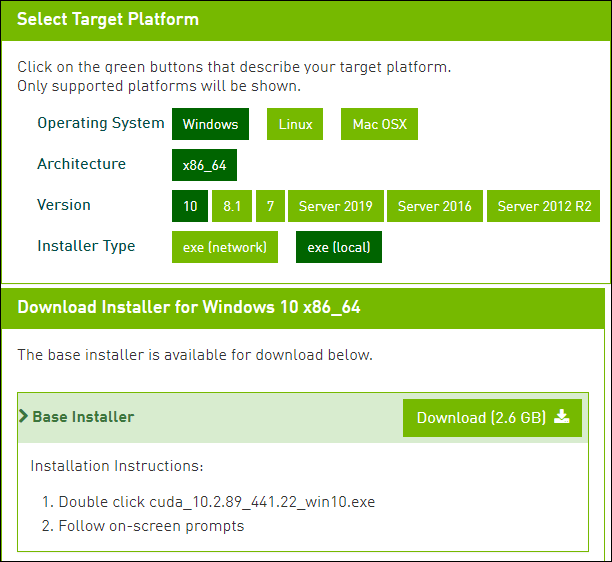Choose exe (local) installer type
The width and height of the screenshot is (612, 562).
click(338, 247)
